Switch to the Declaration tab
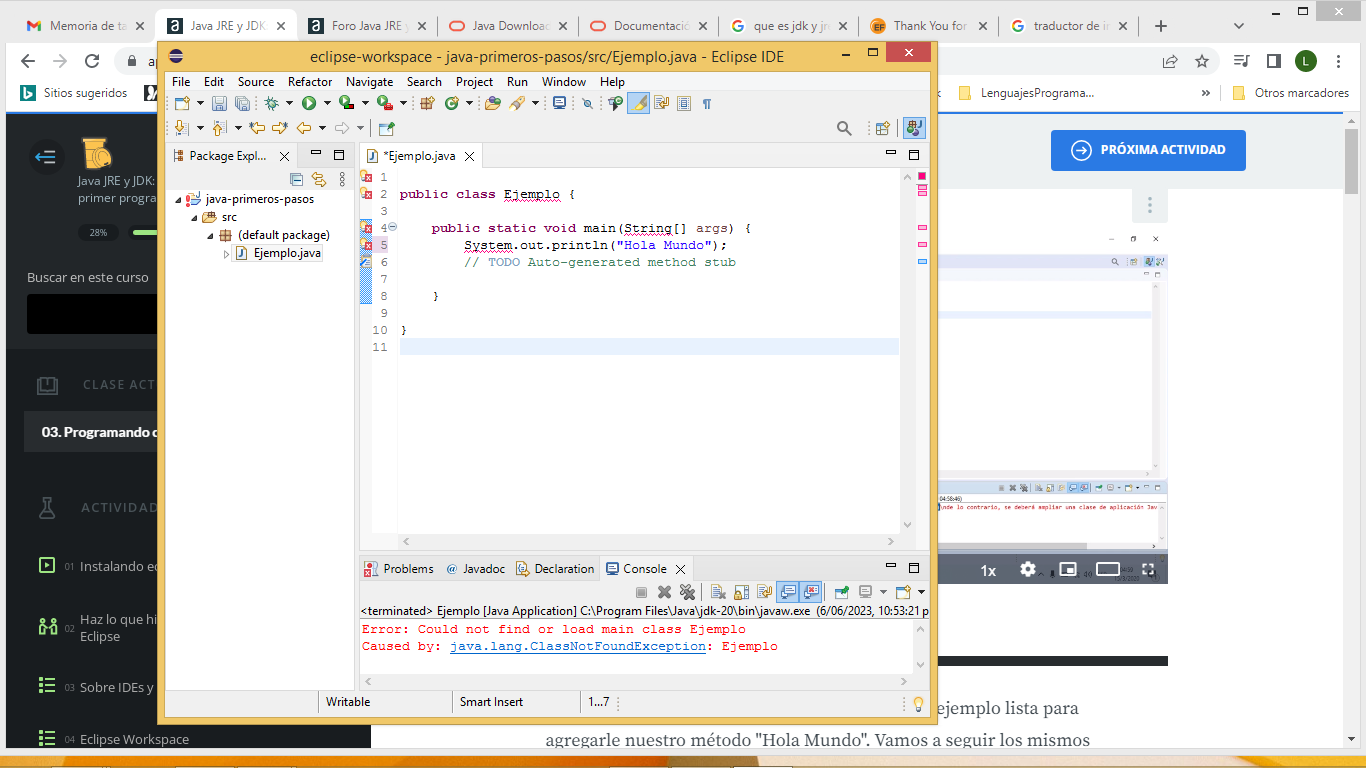 point(555,568)
